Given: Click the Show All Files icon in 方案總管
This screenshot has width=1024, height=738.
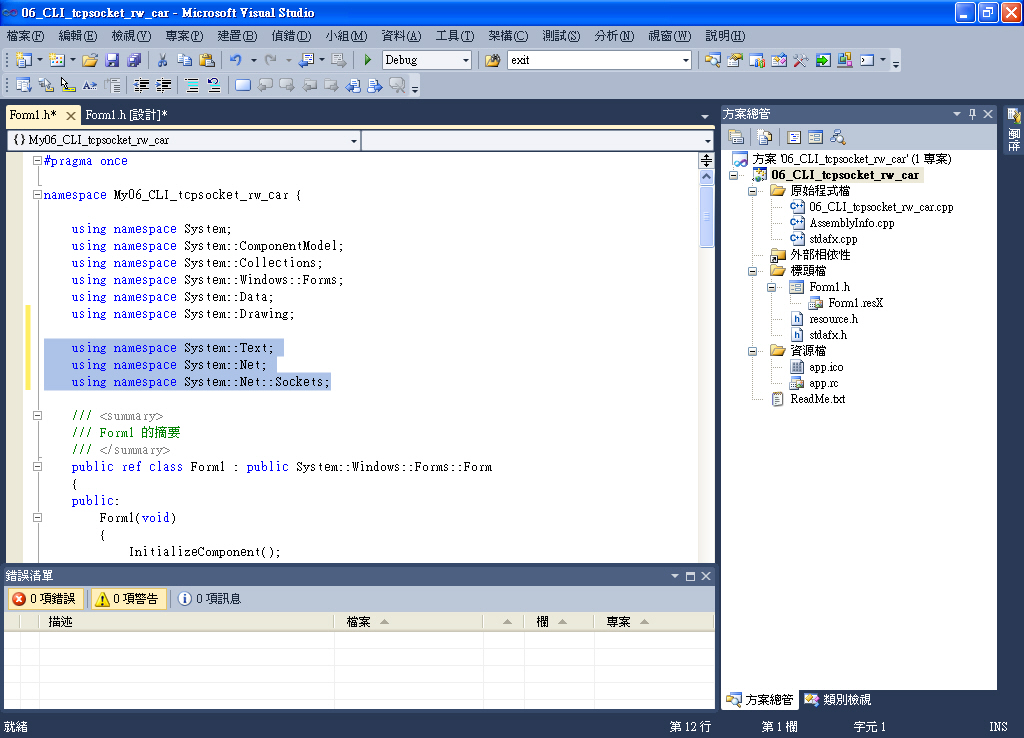Looking at the screenshot, I should click(765, 136).
